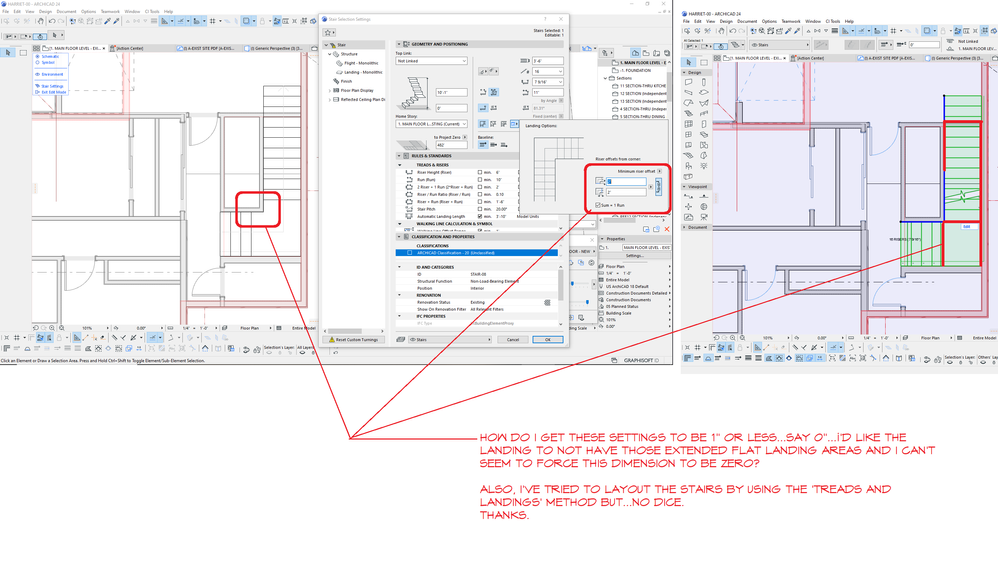Select first baseline position icon
Image resolution: width=998 pixels, height=566 pixels.
point(483,145)
